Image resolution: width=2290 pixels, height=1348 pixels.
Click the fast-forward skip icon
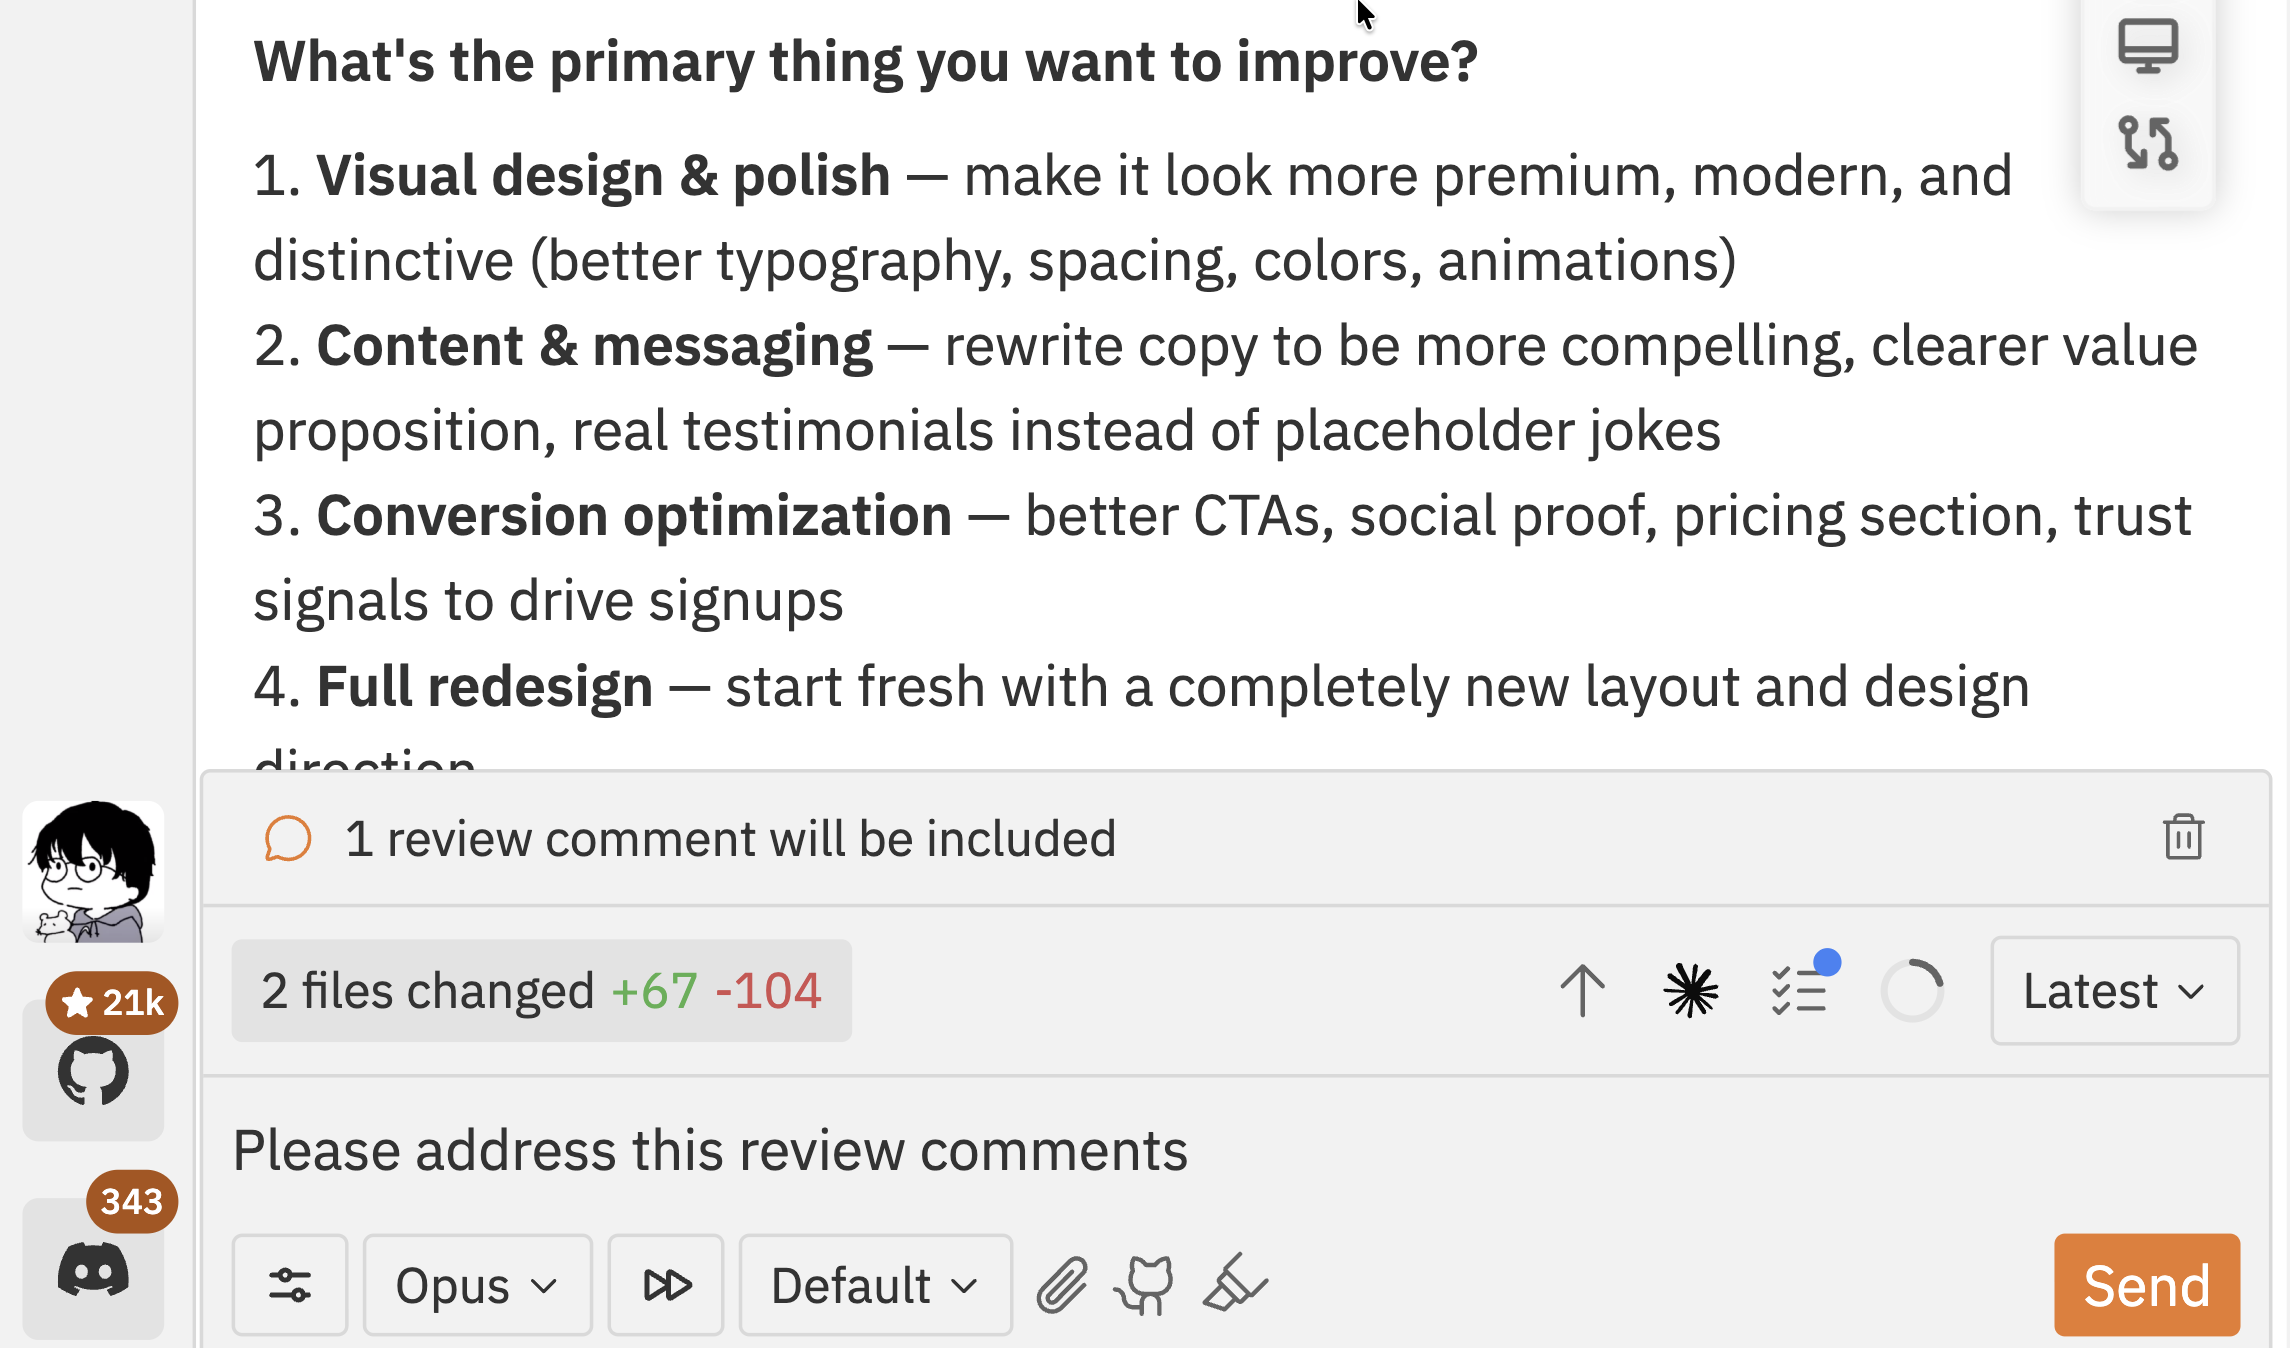pyautogui.click(x=666, y=1285)
